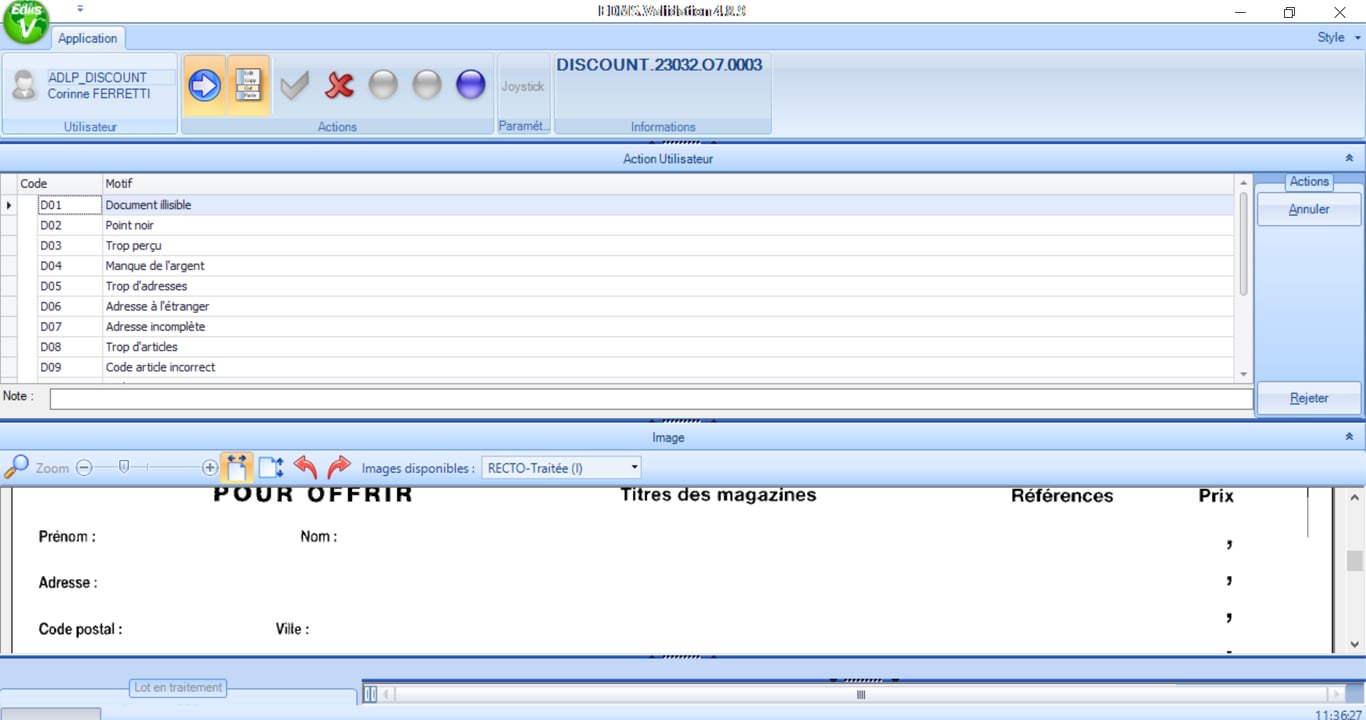Screen dimensions: 1366x720
Task: Click the magnifying glass Zoom icon
Action: pos(16,467)
